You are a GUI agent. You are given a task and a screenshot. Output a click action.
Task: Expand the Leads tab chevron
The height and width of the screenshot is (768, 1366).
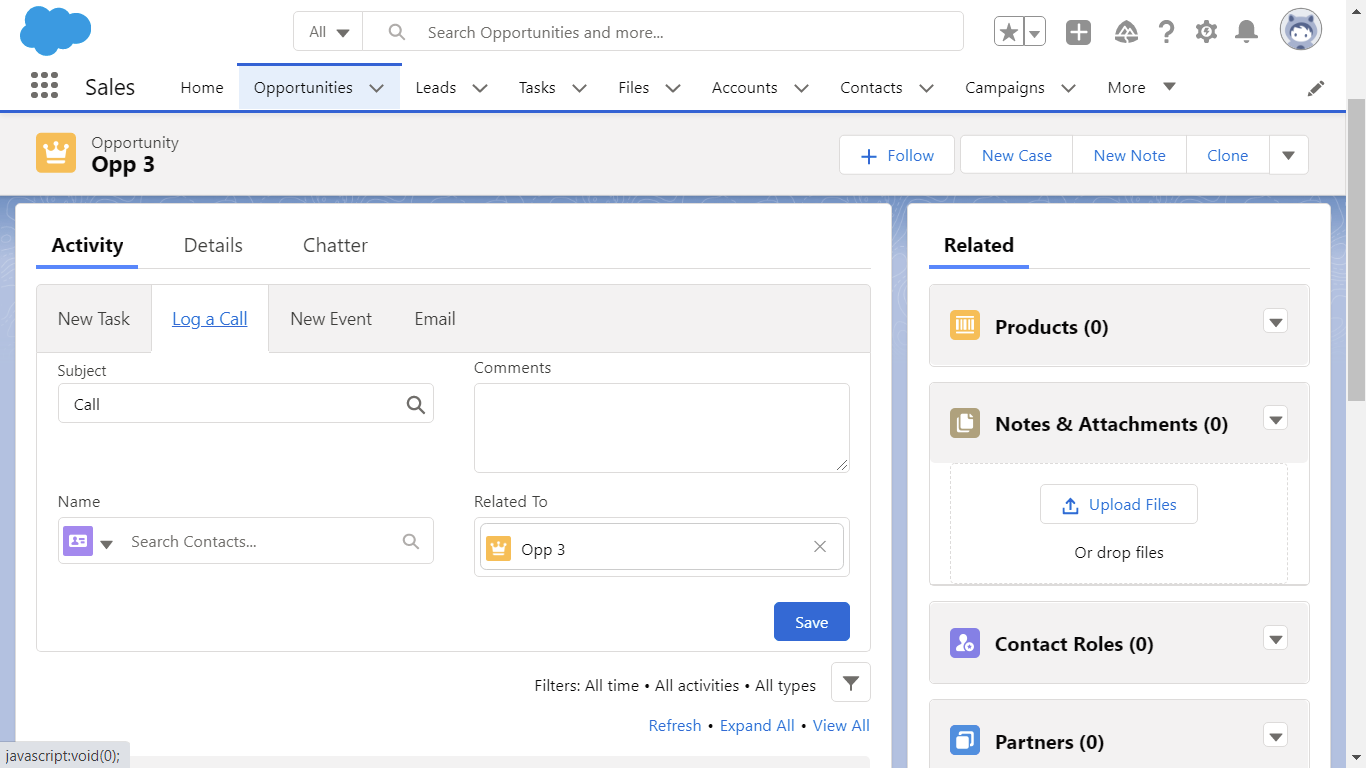pos(480,88)
